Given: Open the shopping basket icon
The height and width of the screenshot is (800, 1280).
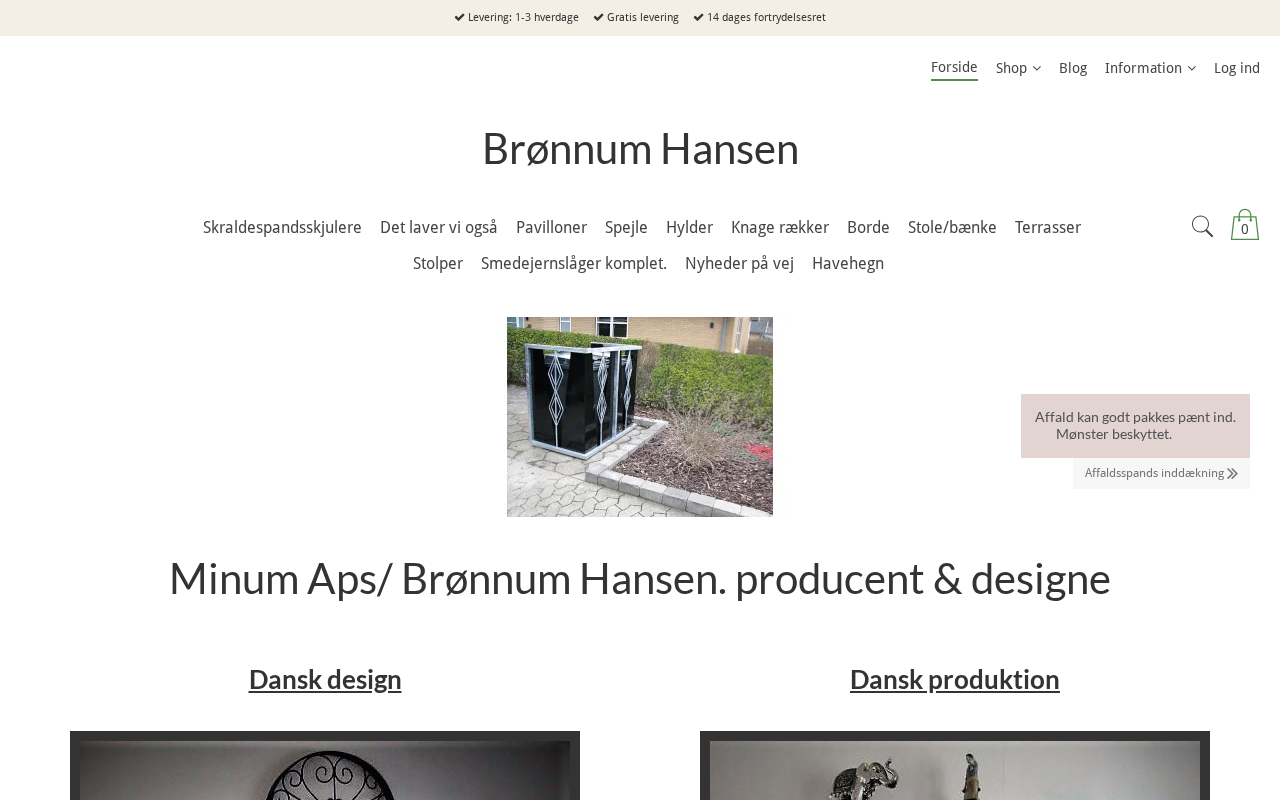Looking at the screenshot, I should (x=1245, y=225).
